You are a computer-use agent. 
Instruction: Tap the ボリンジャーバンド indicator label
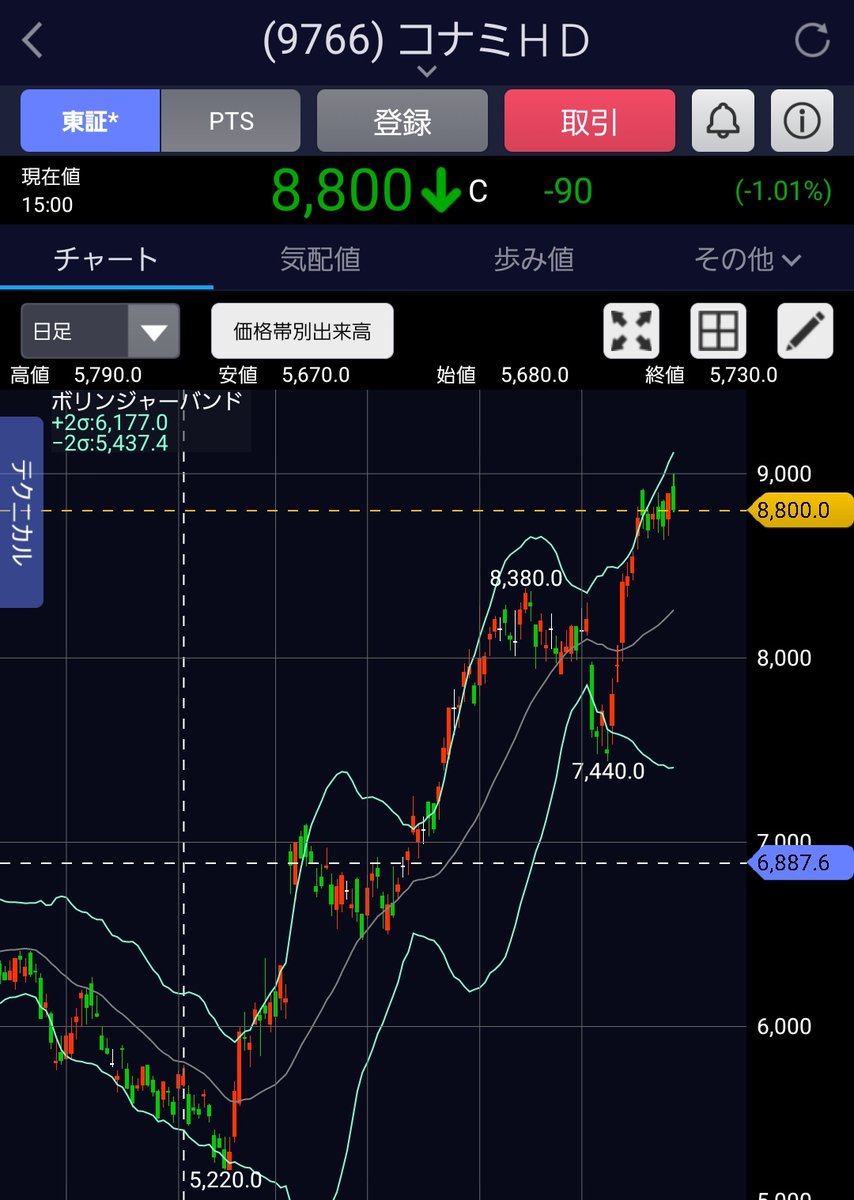(x=147, y=402)
